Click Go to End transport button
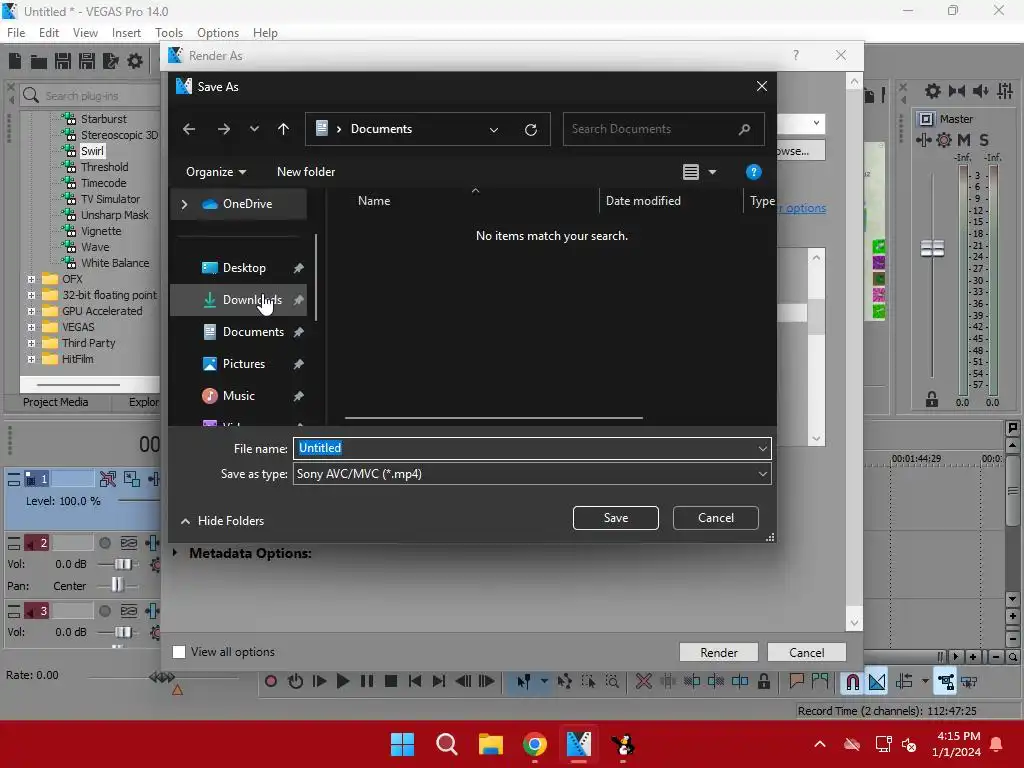The height and width of the screenshot is (768, 1024). pyautogui.click(x=439, y=682)
